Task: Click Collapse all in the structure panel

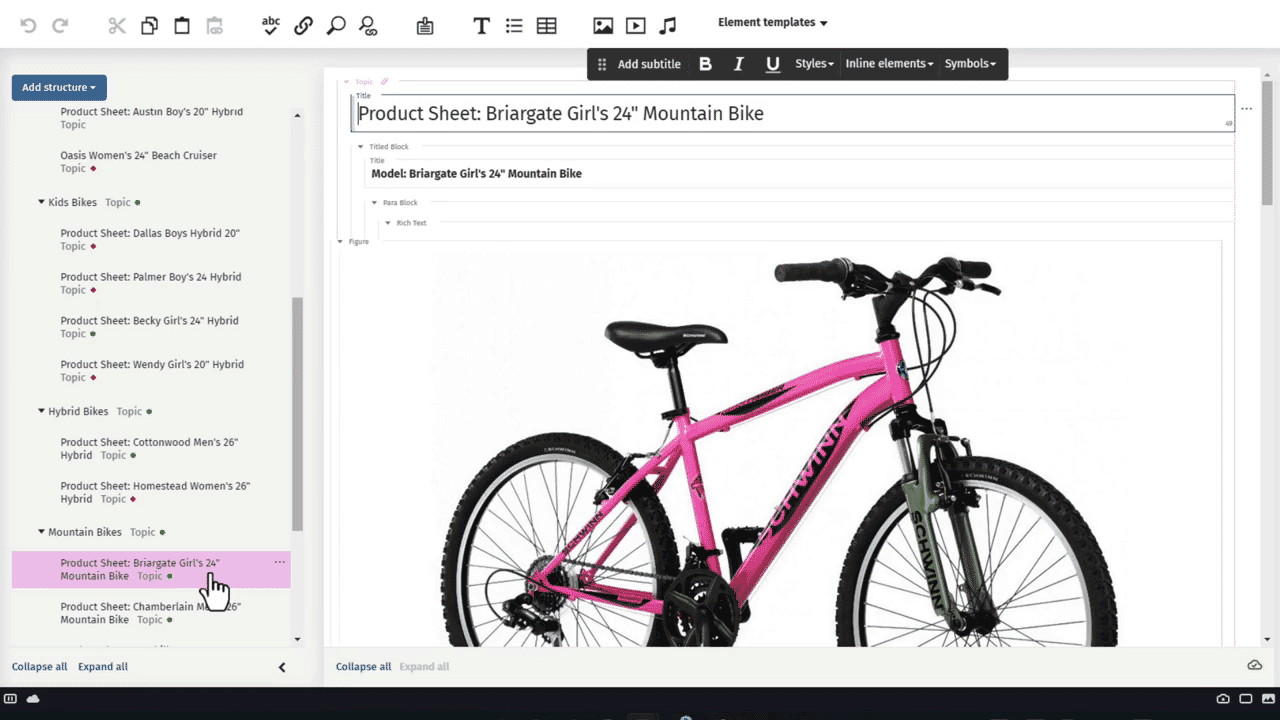Action: point(39,666)
